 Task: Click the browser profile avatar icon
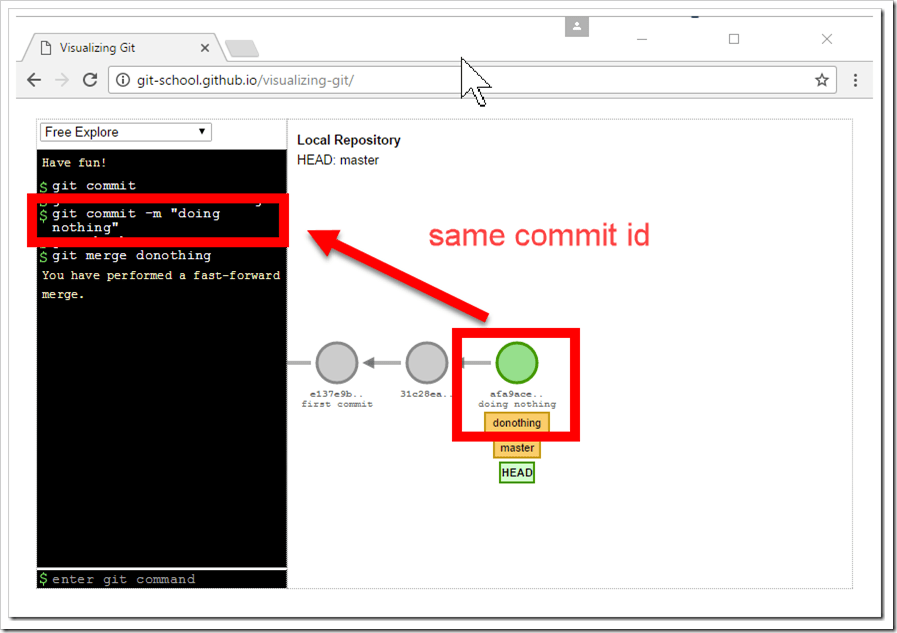click(x=577, y=27)
